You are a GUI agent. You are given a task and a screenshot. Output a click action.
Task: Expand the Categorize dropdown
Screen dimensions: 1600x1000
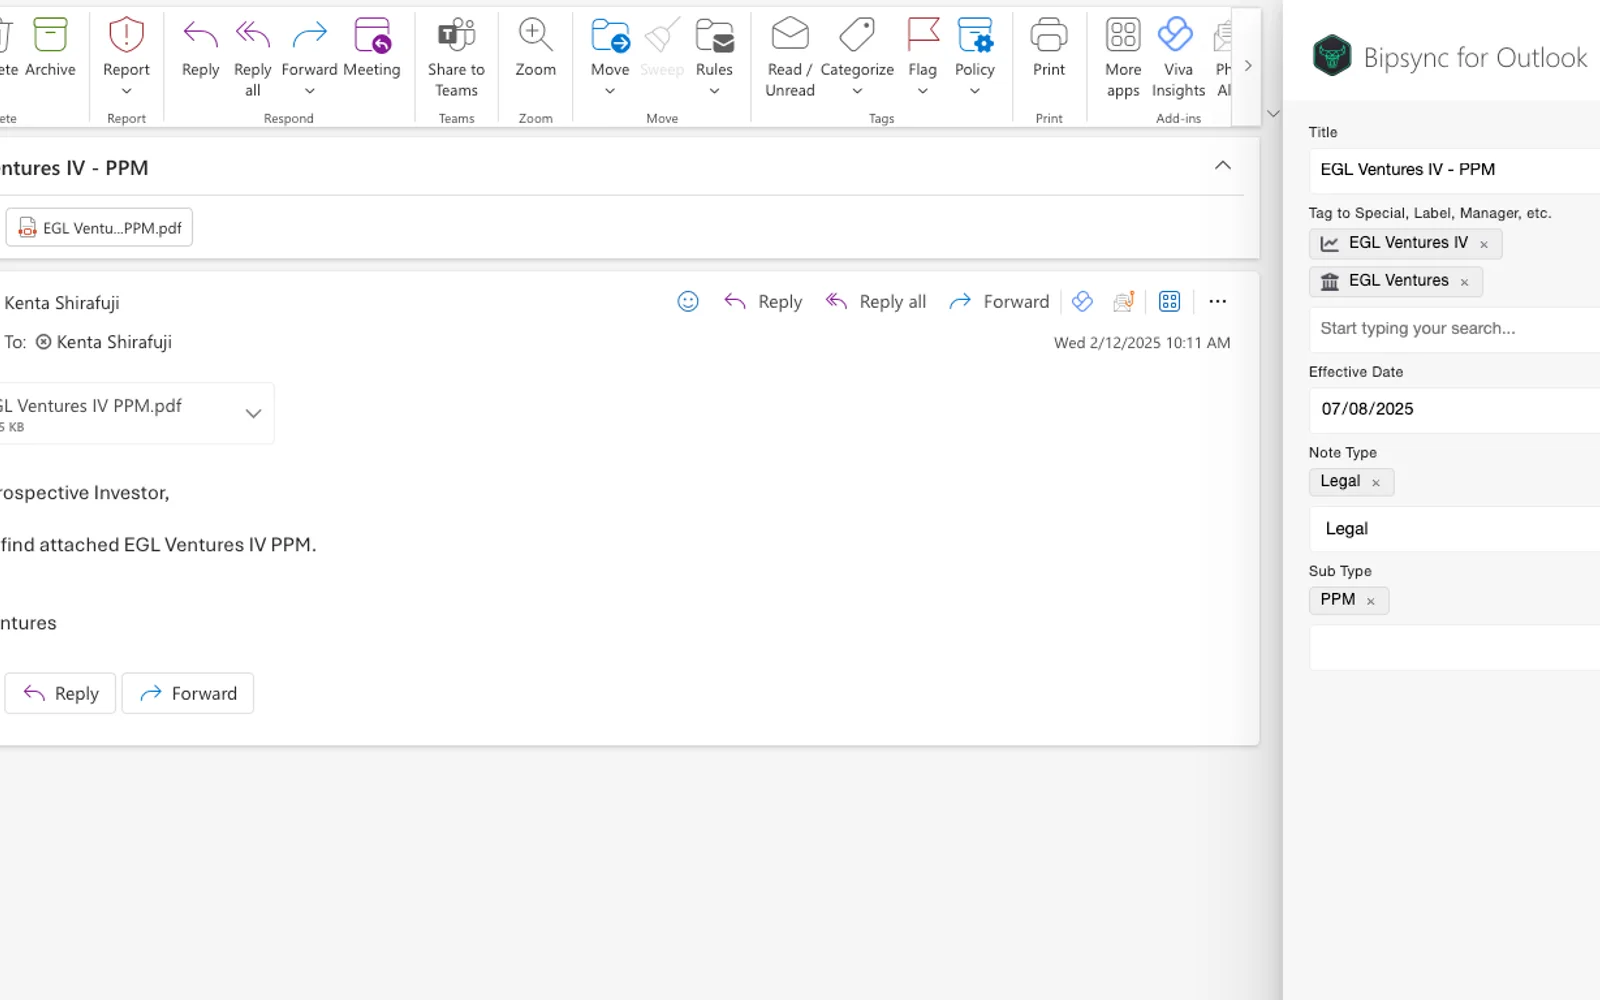(x=857, y=91)
